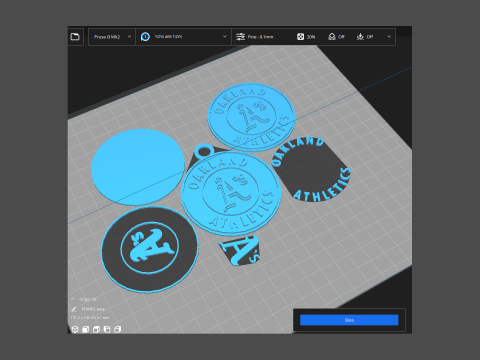Select the top Oakland Athletics medallion model
480x360 pixels.
tap(252, 117)
